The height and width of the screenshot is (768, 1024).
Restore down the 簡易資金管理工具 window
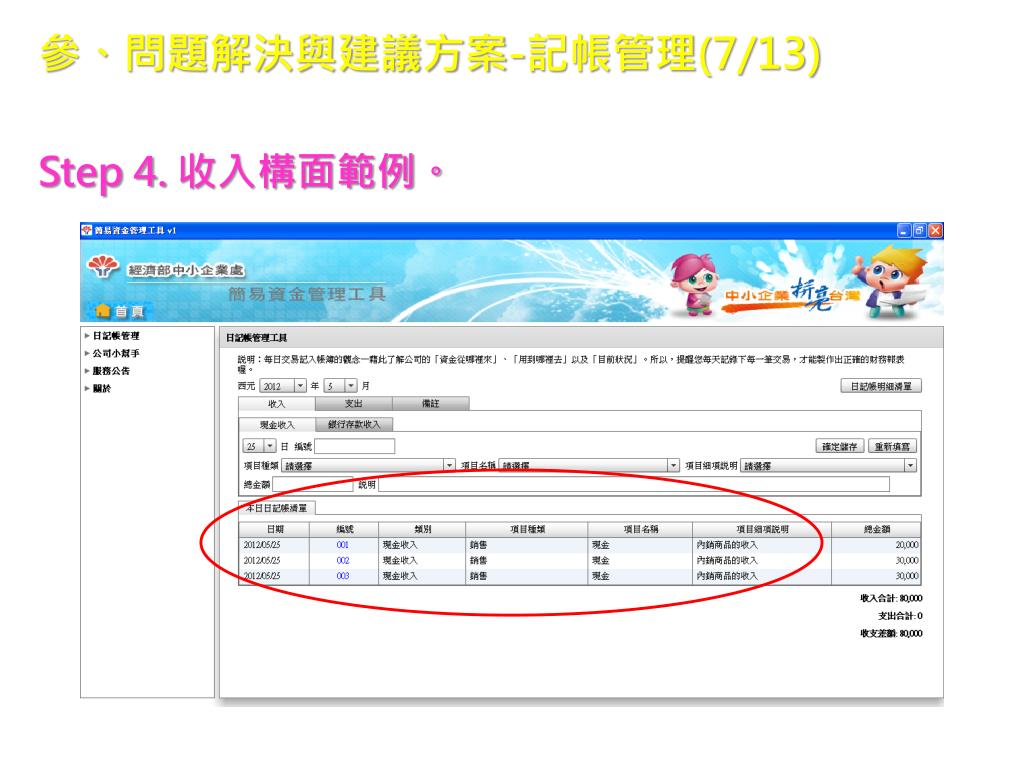(920, 231)
